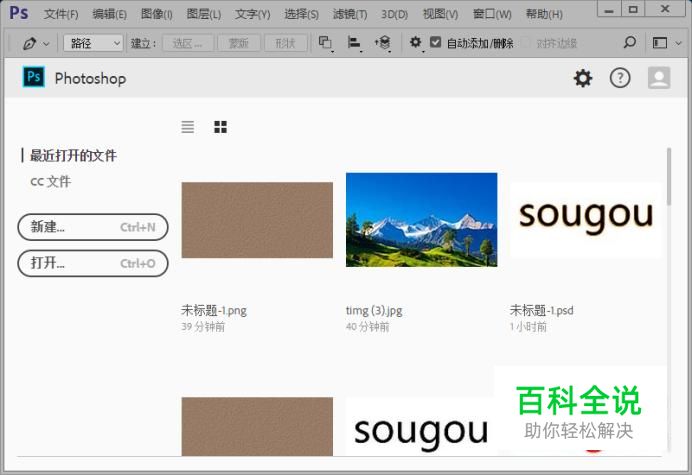Image resolution: width=692 pixels, height=475 pixels.
Task: Open the 视图(V) menu
Action: click(x=440, y=14)
